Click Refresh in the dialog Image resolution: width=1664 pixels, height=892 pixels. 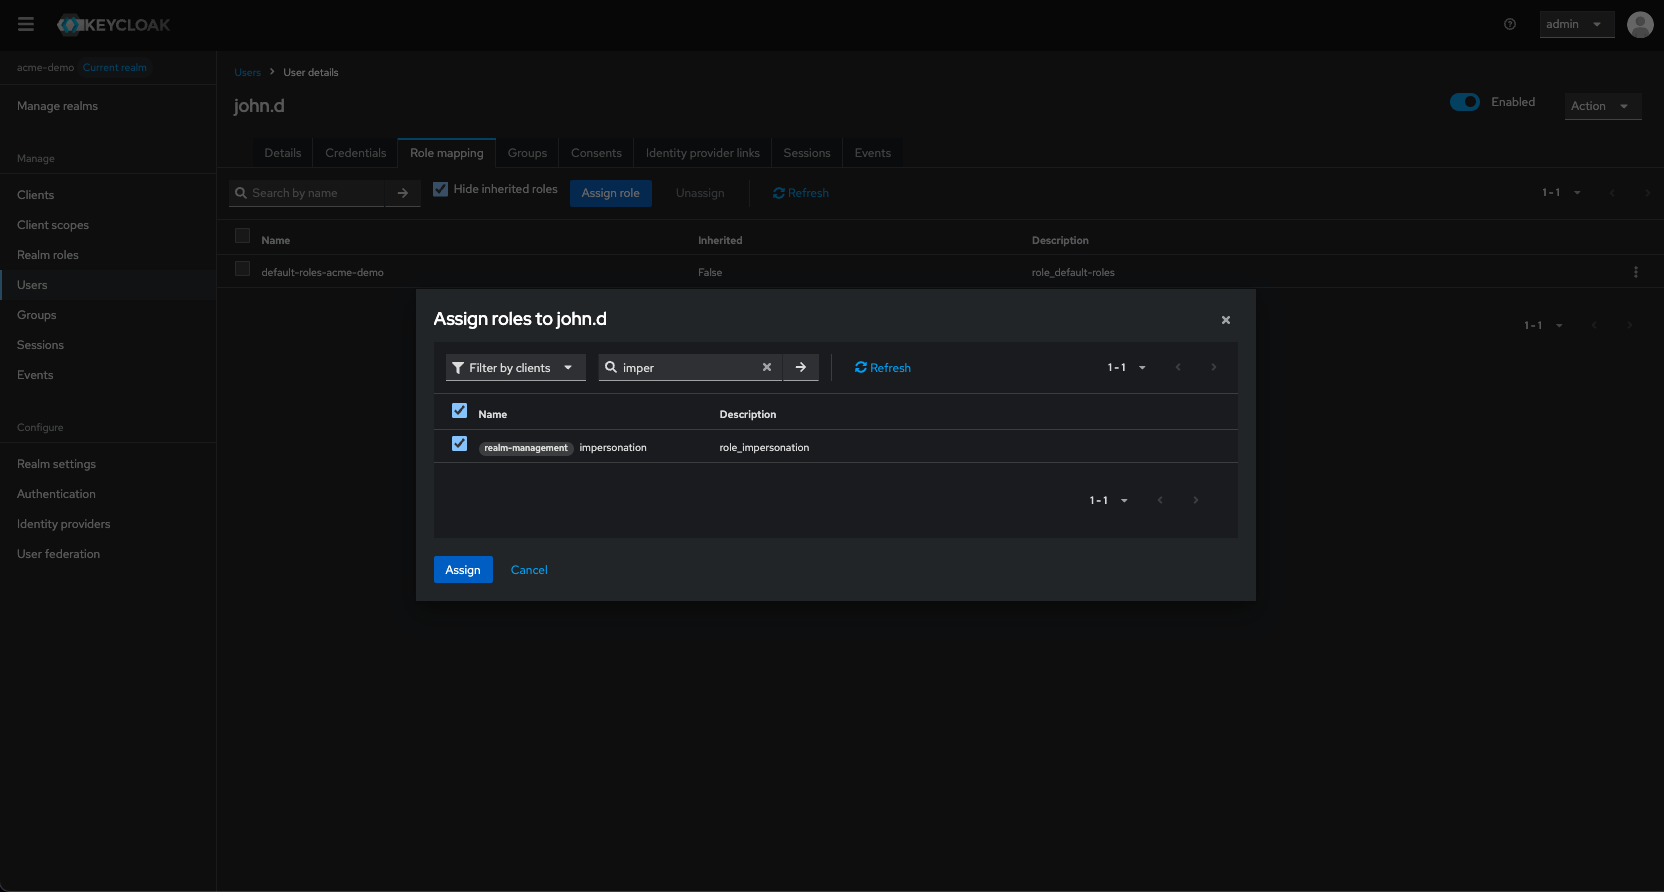pyautogui.click(x=883, y=368)
